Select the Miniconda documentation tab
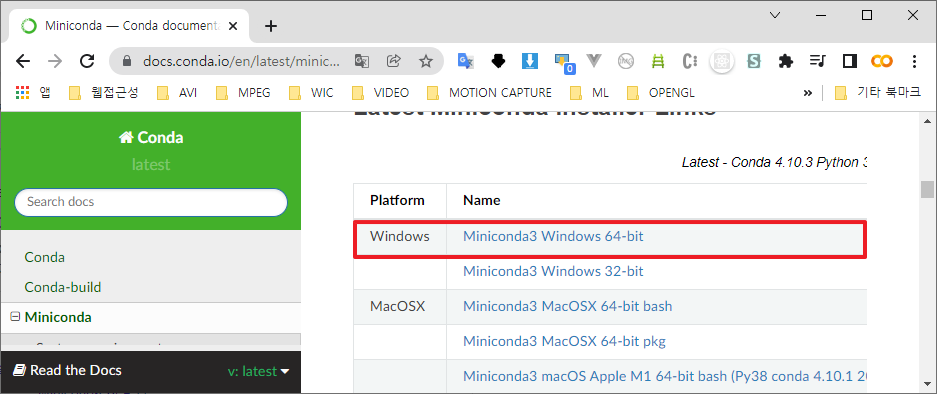The image size is (937, 394). pyautogui.click(x=129, y=26)
